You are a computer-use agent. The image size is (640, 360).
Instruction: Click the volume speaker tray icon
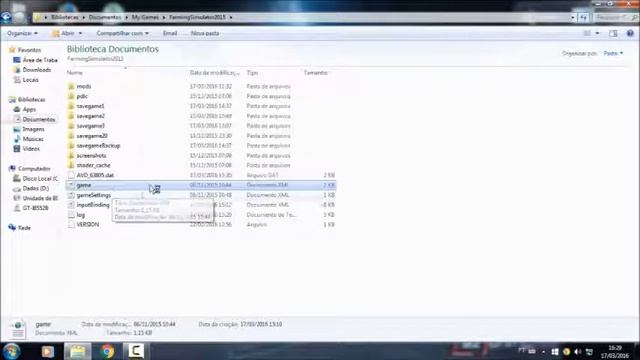point(577,351)
